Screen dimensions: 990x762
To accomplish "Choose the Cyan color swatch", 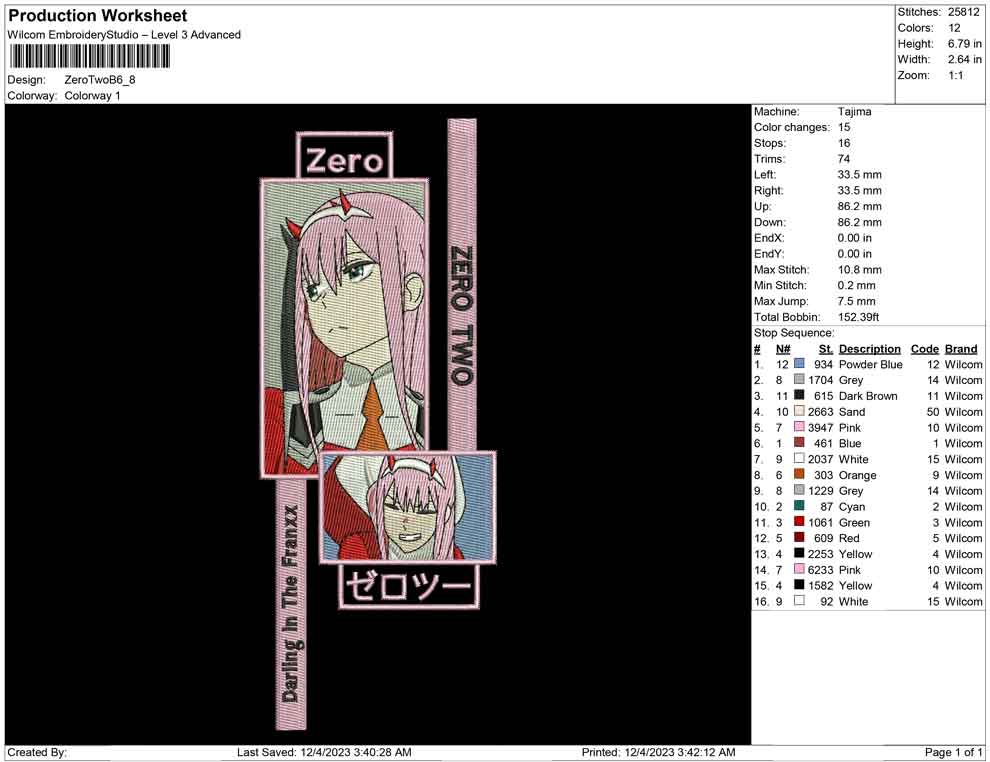I will pos(799,506).
